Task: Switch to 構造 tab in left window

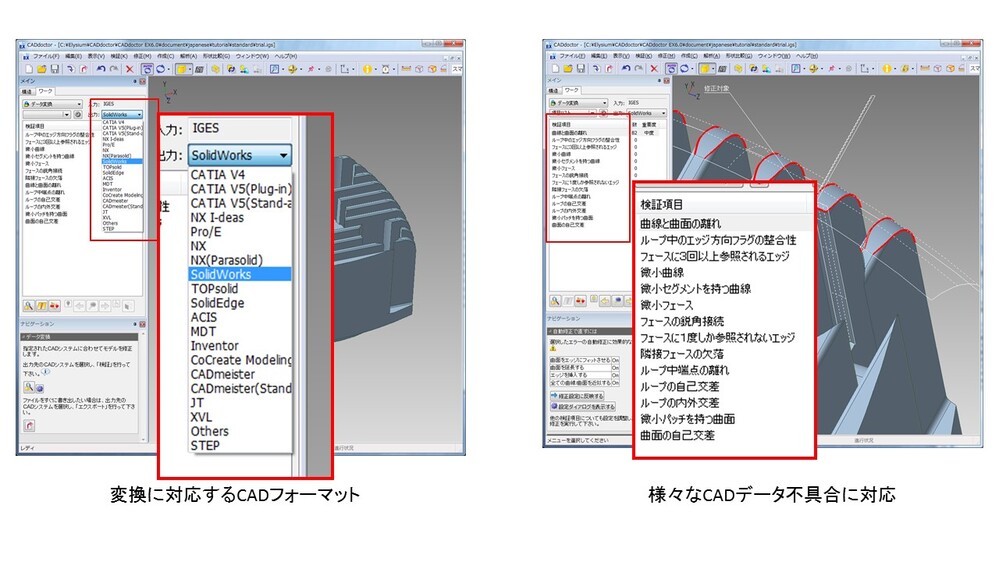Action: pos(28,92)
